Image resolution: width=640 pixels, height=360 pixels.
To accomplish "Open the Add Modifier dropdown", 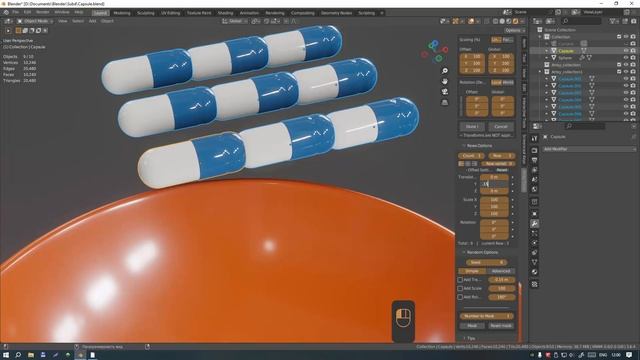I will coord(589,149).
